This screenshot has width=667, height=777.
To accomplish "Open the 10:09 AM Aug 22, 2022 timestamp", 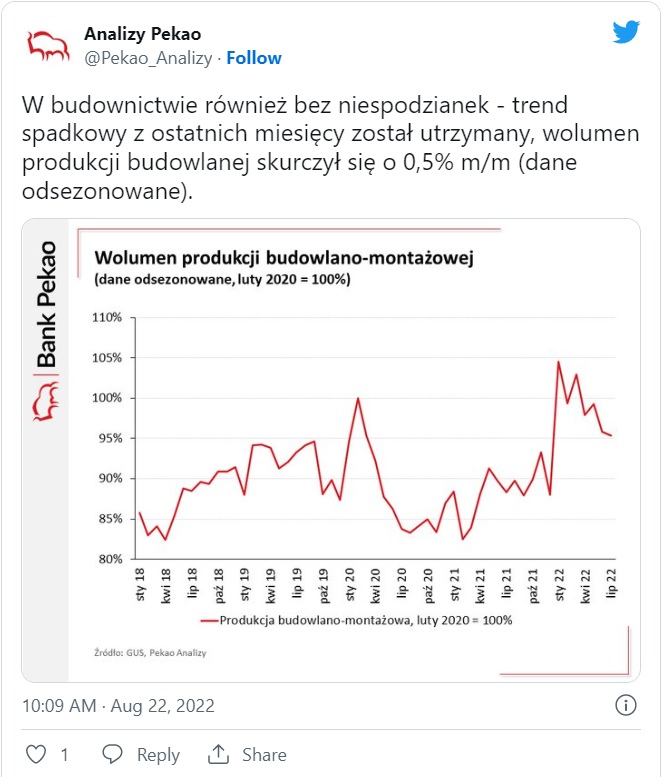I will point(118,706).
